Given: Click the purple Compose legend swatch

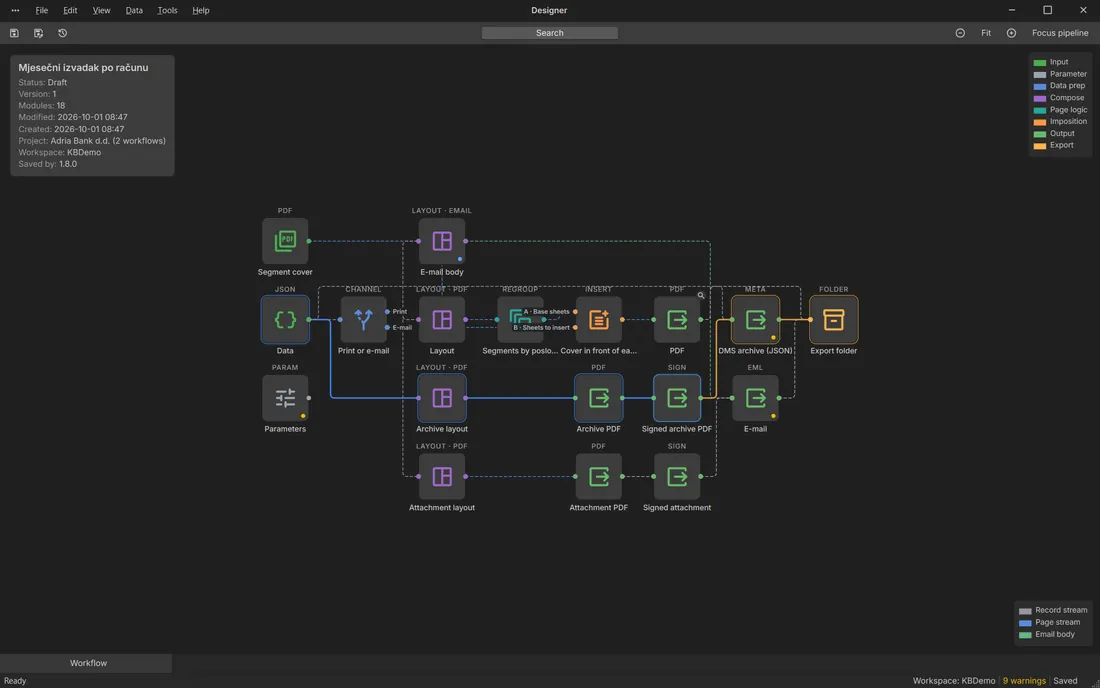Looking at the screenshot, I should coord(1040,98).
